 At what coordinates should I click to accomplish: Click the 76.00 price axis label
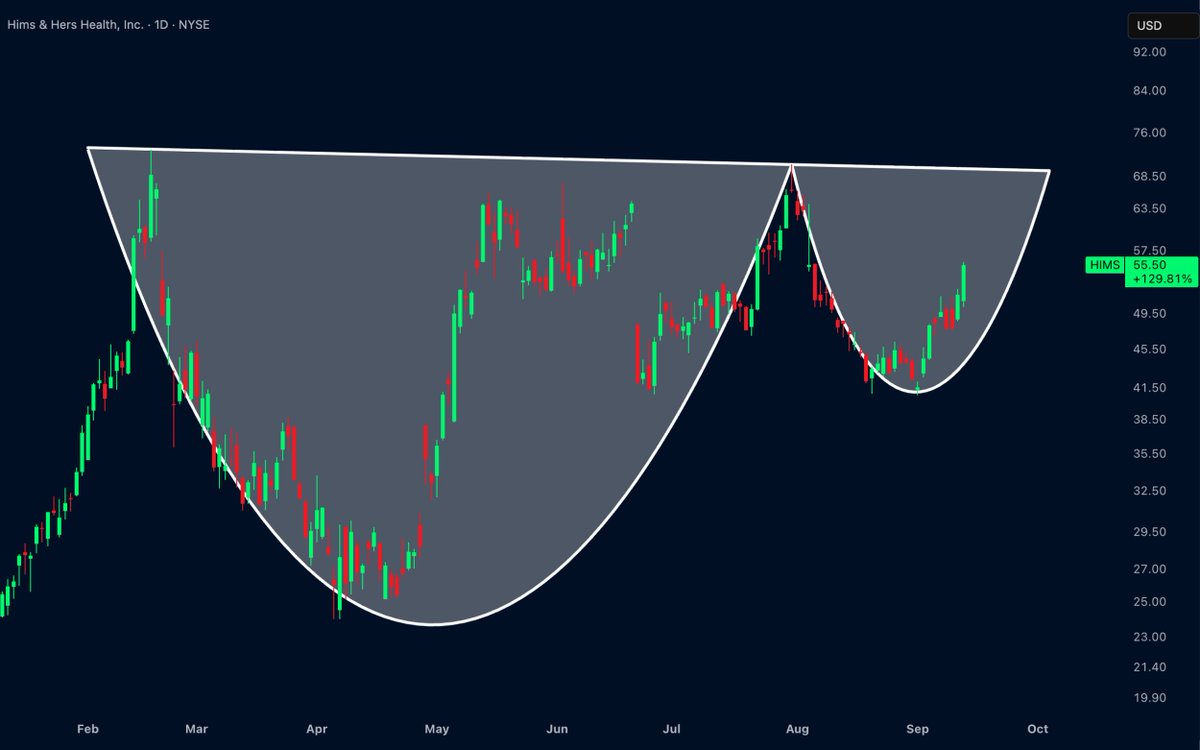pos(1150,133)
